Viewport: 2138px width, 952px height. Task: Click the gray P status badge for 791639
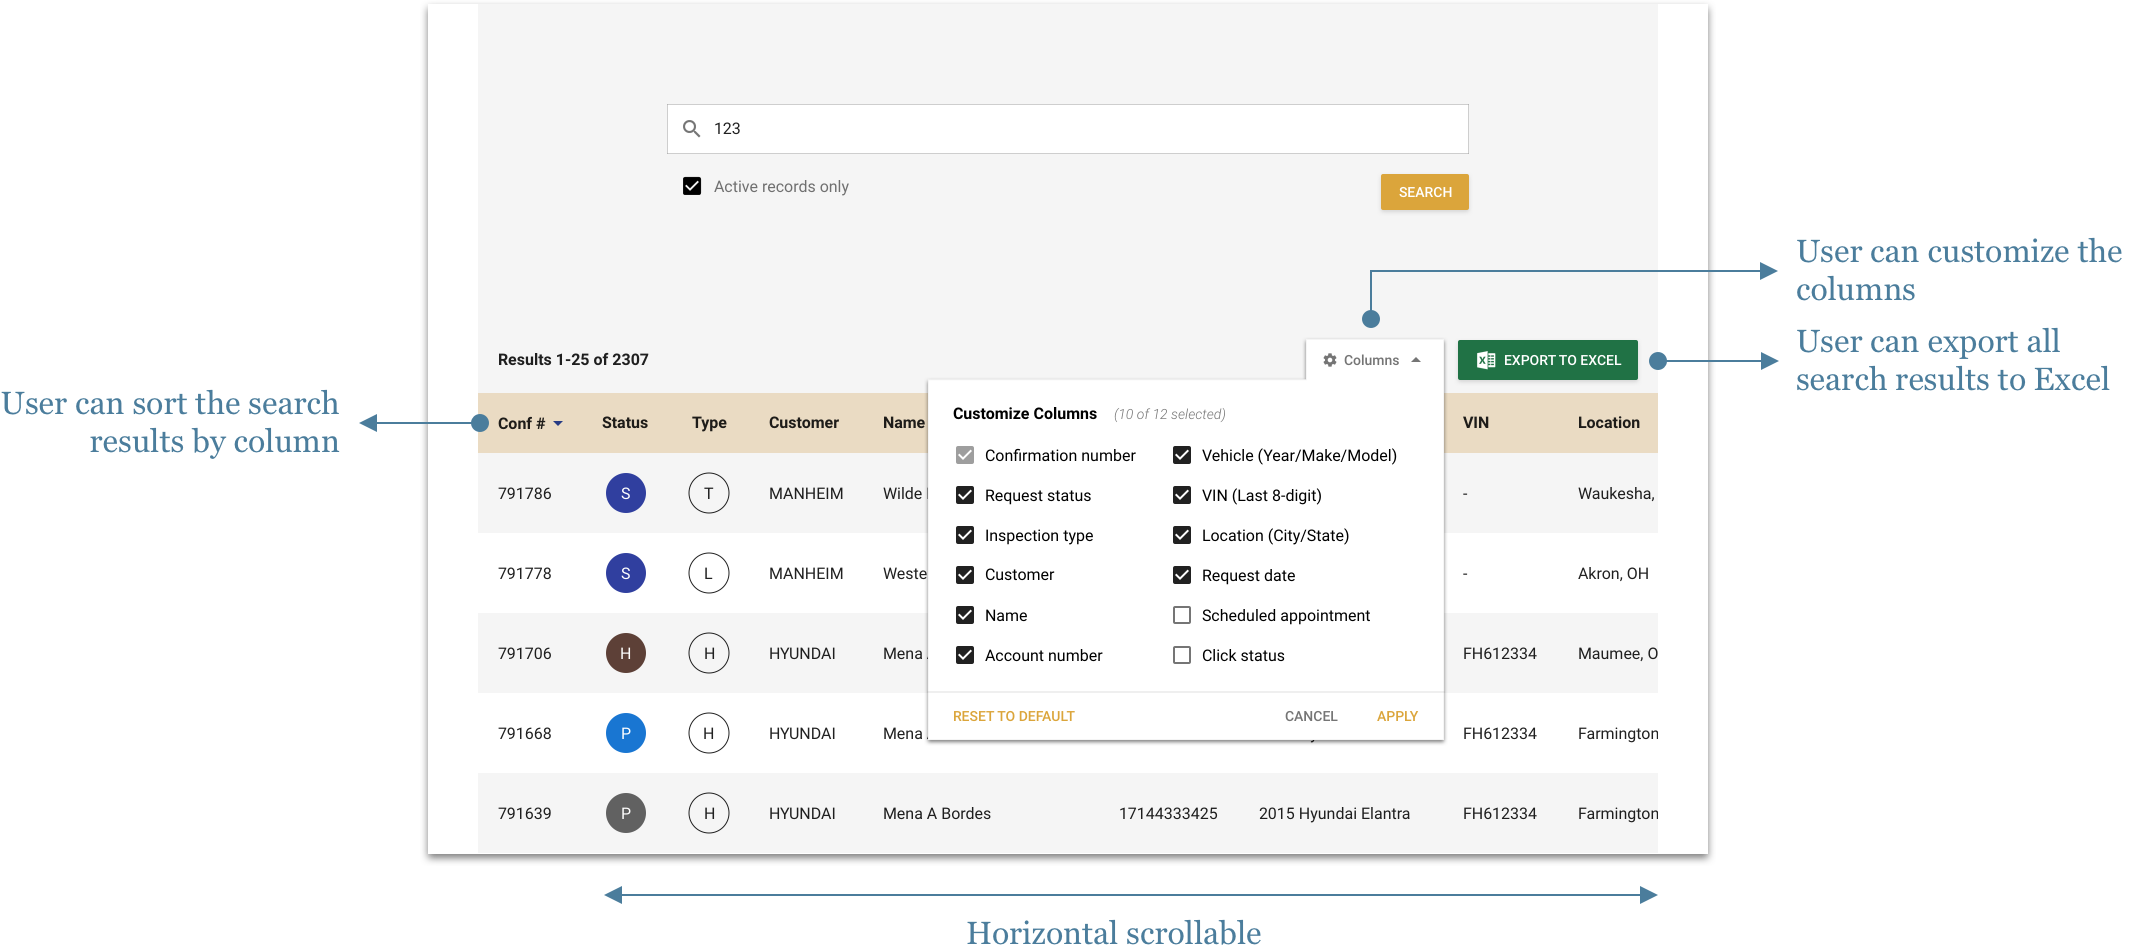tap(625, 813)
